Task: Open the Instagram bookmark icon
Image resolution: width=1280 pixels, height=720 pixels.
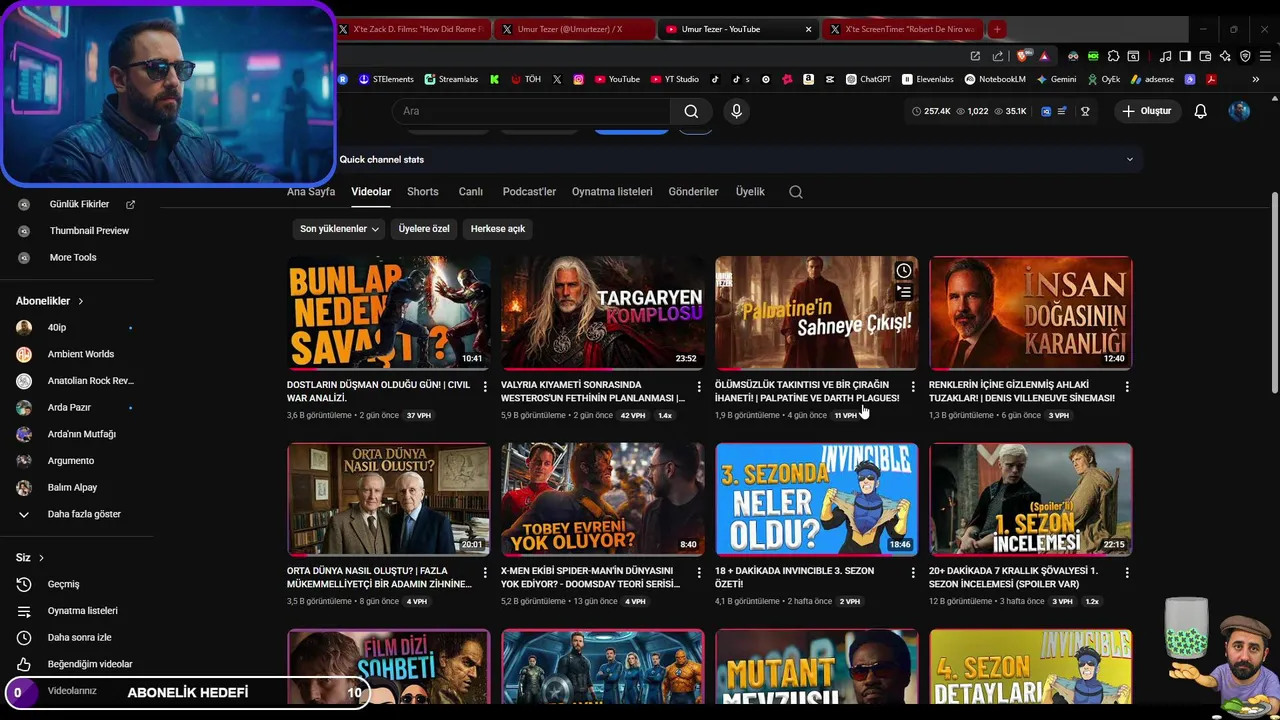Action: [x=578, y=79]
